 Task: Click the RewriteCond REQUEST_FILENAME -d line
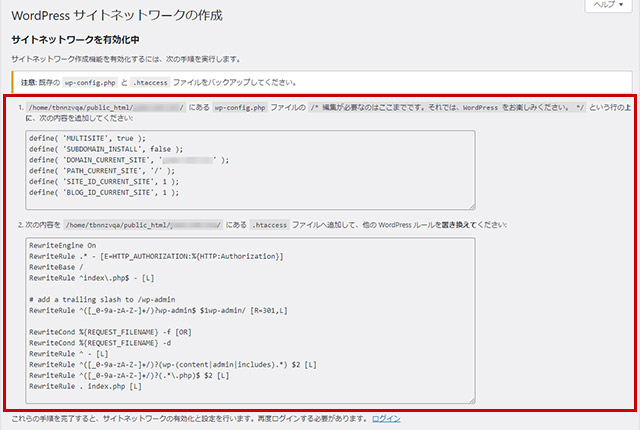pos(100,343)
